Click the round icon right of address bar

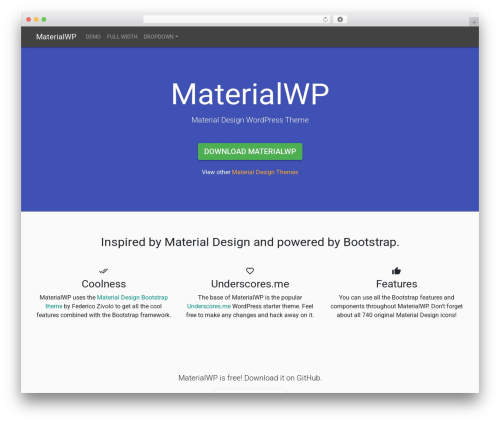[x=340, y=19]
